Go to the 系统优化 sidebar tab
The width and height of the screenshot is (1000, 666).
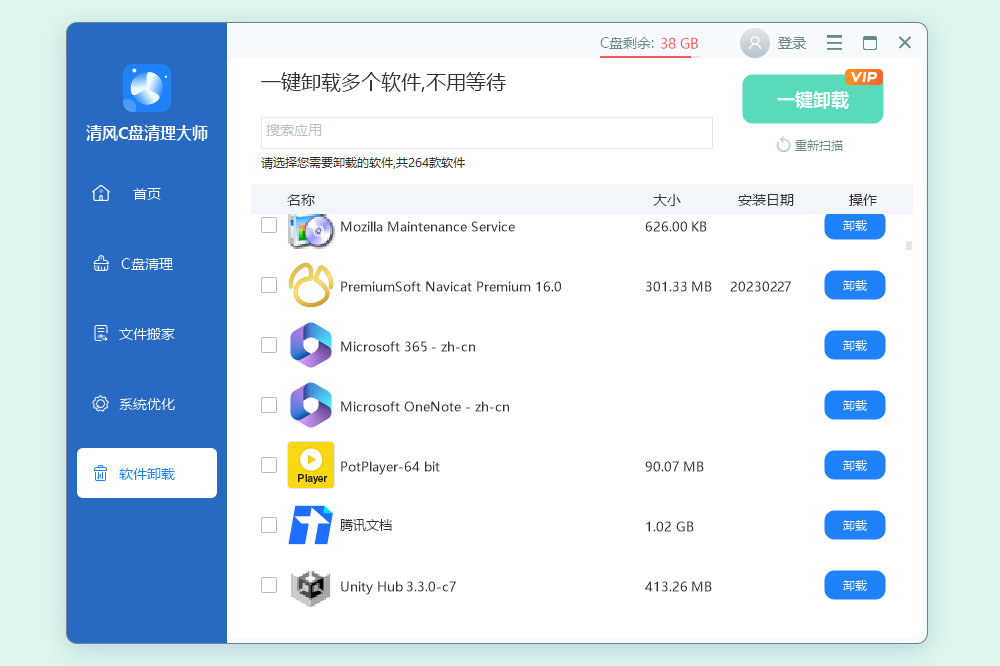(146, 404)
